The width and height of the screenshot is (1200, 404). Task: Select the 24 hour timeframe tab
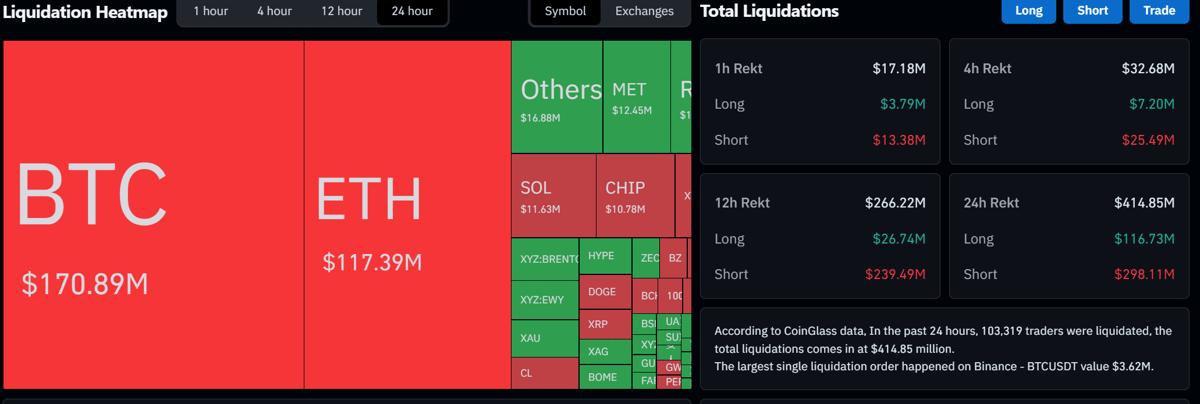point(412,12)
